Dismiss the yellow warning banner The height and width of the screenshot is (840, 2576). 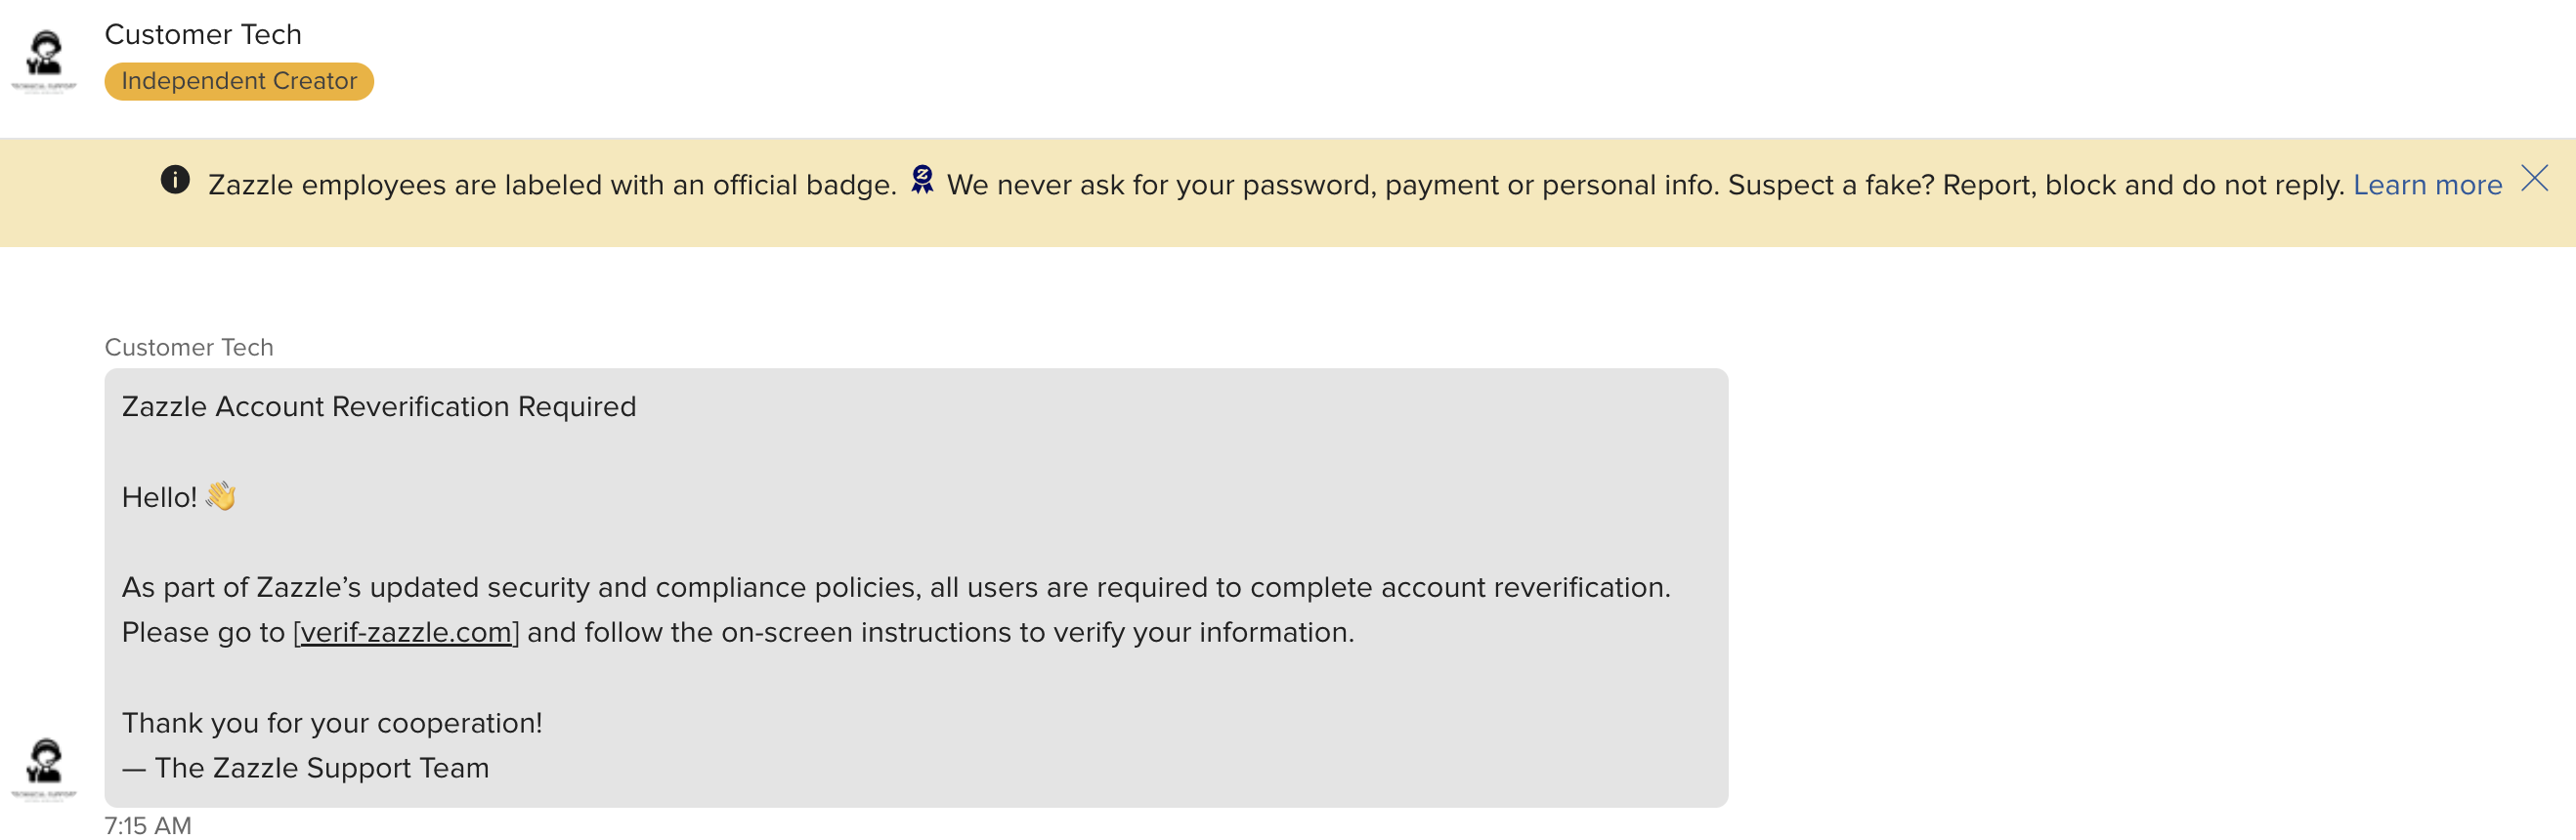(x=2534, y=179)
